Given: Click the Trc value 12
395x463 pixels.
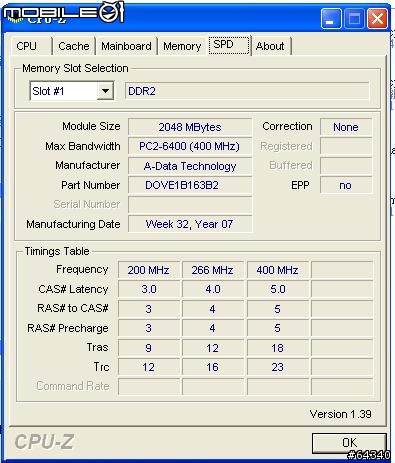Looking at the screenshot, I should click(149, 367).
